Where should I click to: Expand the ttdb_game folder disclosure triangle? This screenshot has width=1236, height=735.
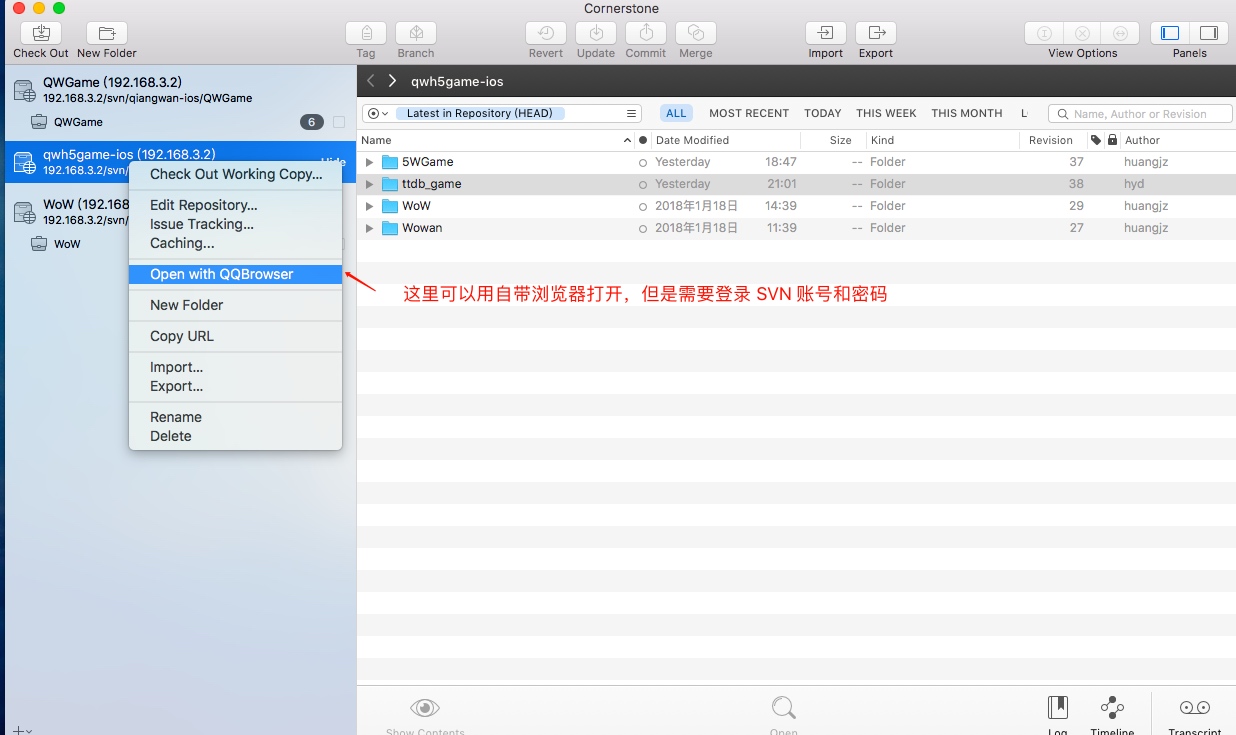pos(369,184)
